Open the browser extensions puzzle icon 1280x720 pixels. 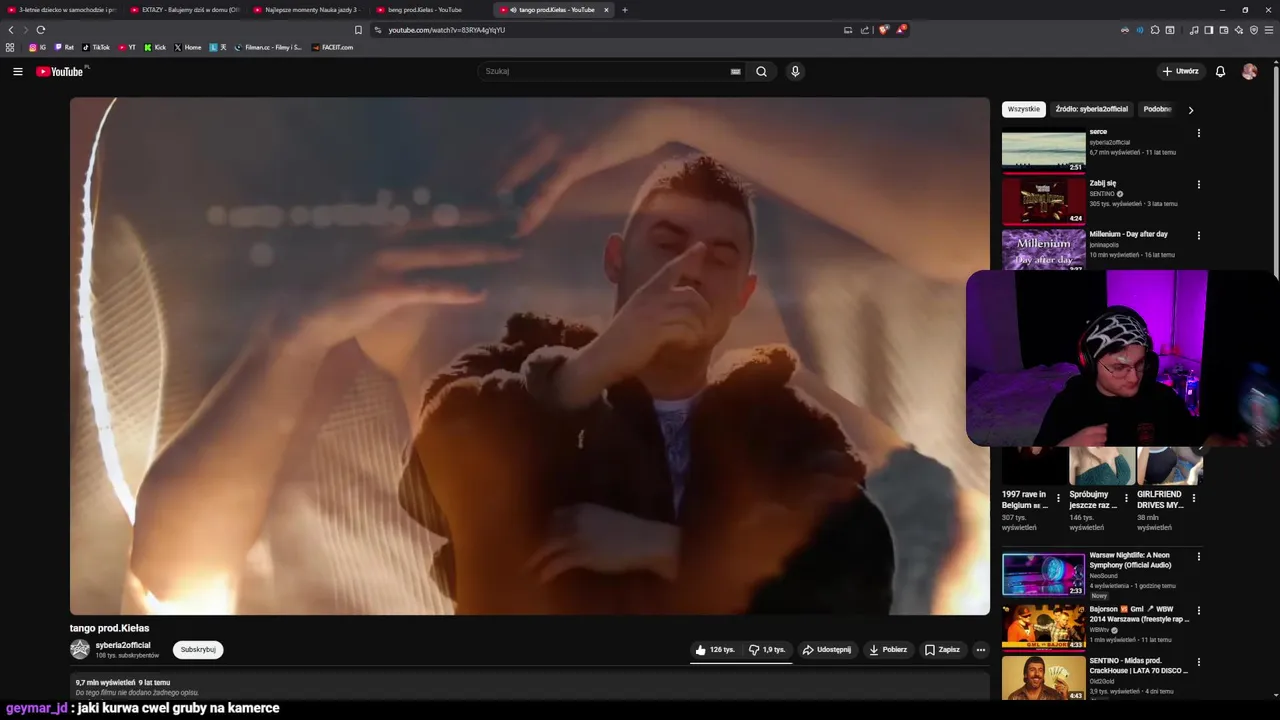[1155, 30]
